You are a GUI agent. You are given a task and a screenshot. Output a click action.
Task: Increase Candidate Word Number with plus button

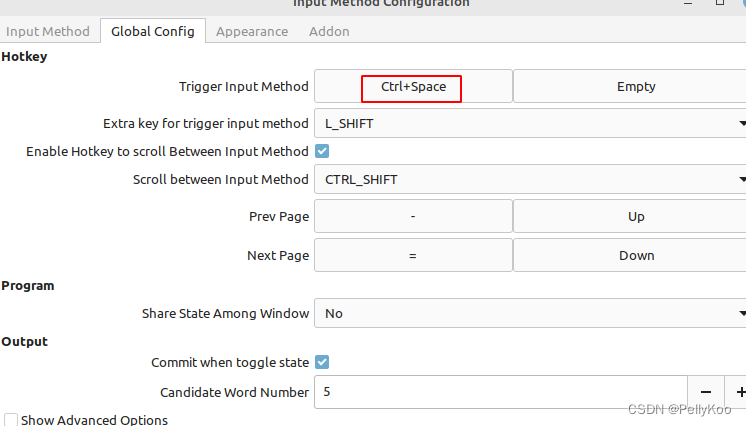[736, 392]
